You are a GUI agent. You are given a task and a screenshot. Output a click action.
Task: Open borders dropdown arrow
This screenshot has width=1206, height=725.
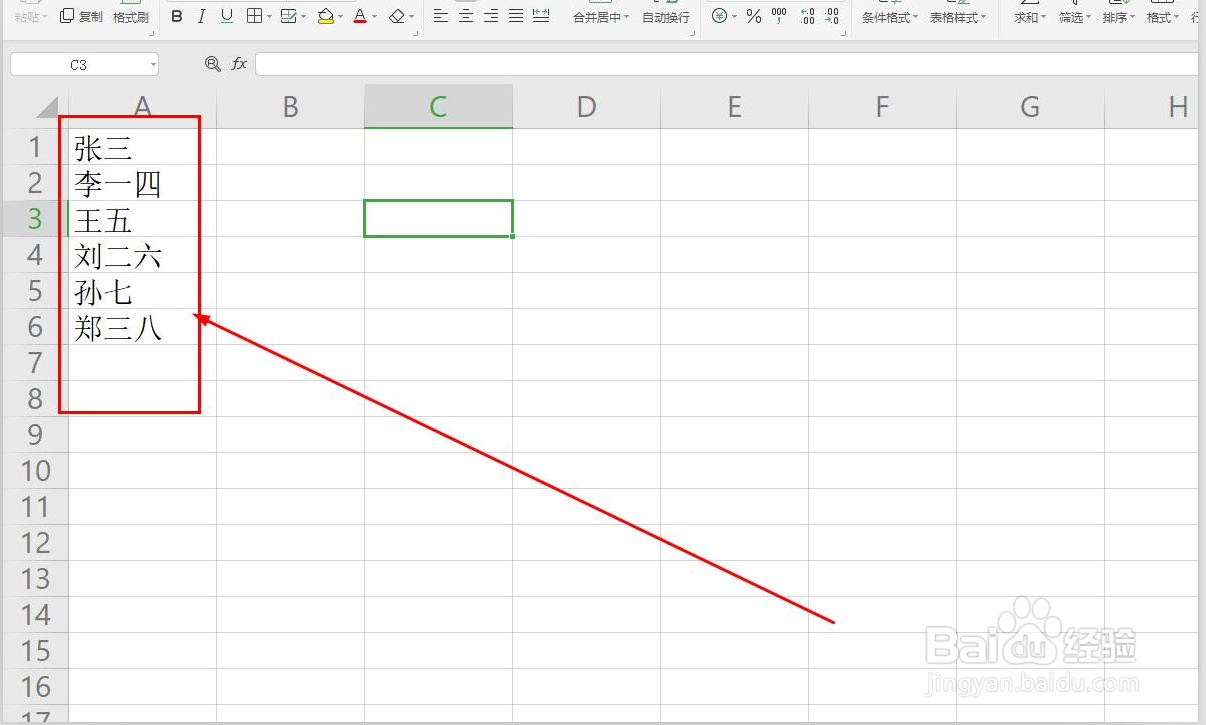(x=269, y=17)
